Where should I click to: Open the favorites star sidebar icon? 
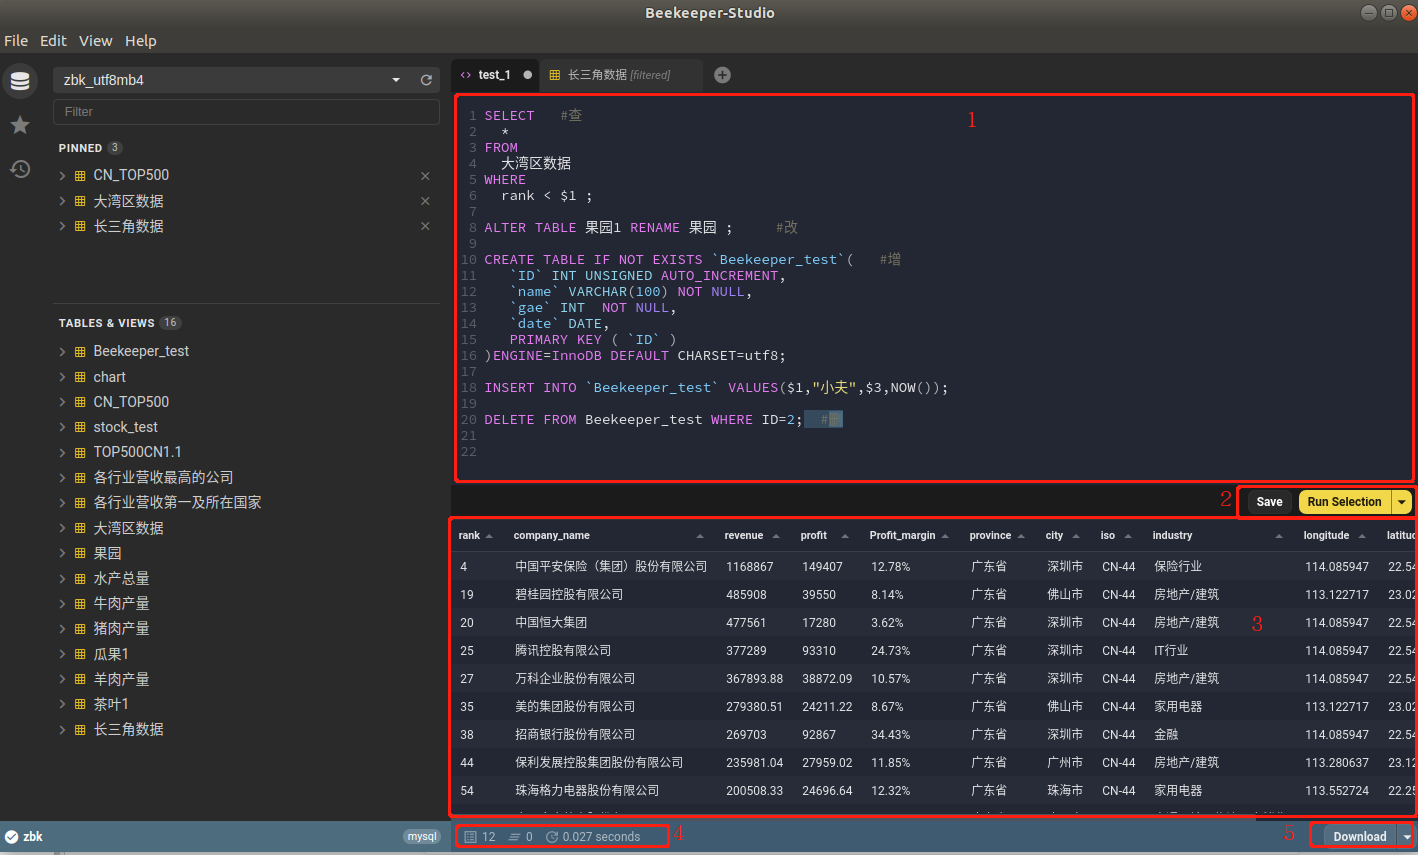(x=20, y=125)
